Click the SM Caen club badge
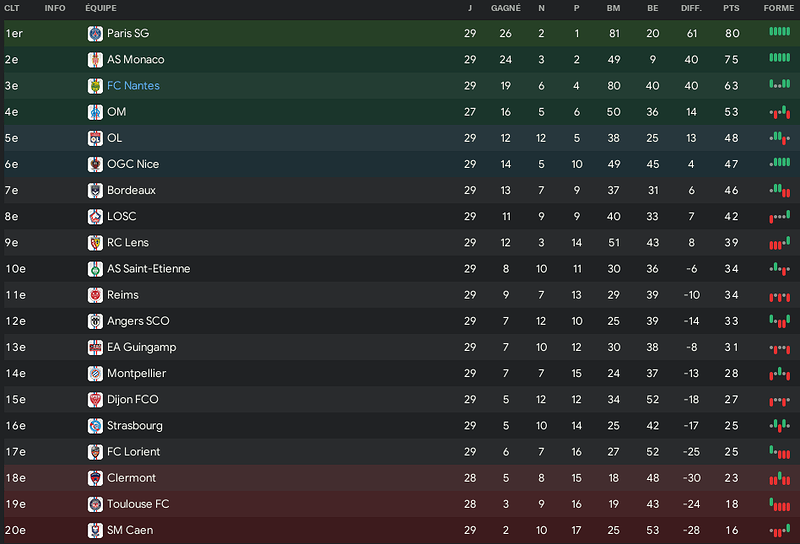This screenshot has height=544, width=800. pos(95,530)
